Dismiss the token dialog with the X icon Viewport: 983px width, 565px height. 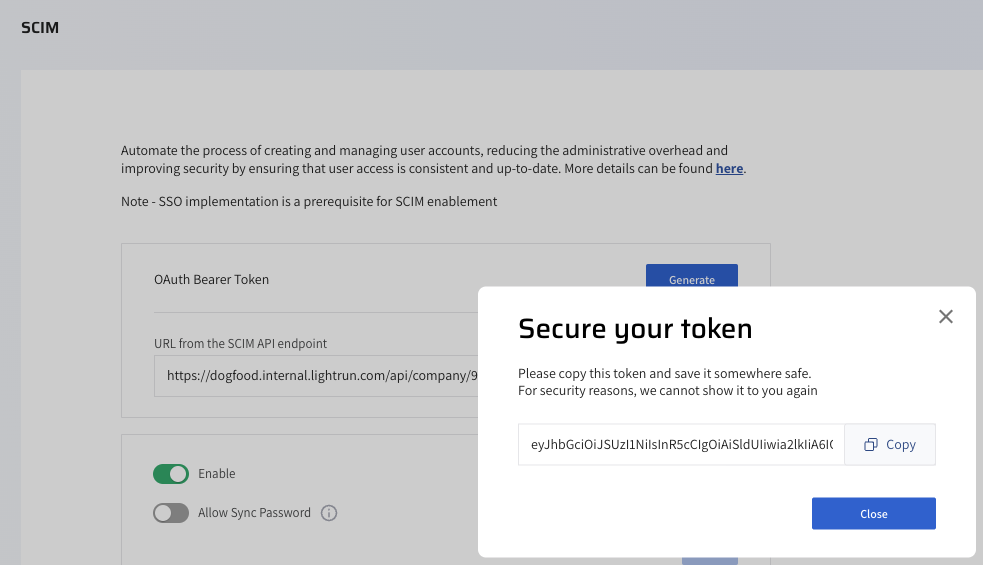945,317
